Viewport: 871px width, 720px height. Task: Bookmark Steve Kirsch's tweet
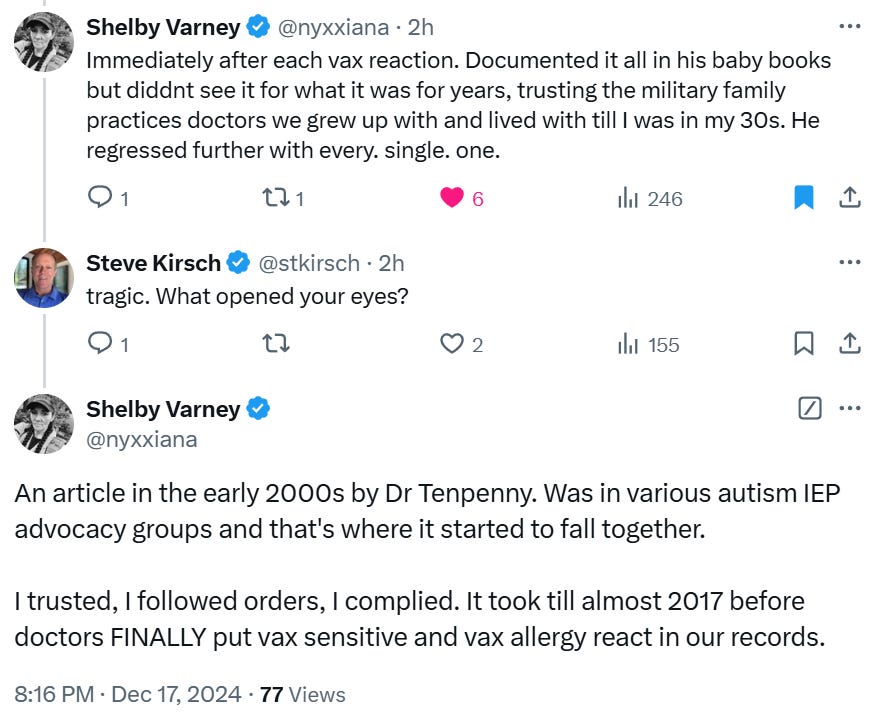804,344
